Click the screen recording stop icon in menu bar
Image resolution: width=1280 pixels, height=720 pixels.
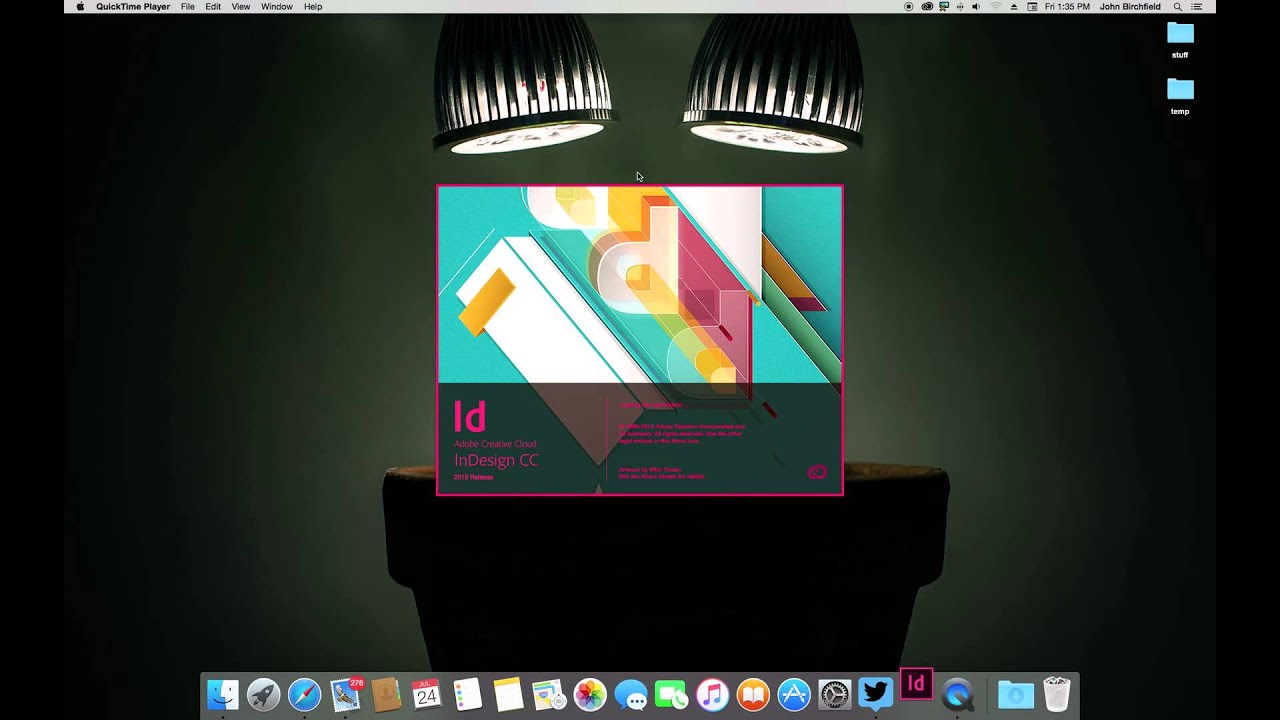click(908, 6)
